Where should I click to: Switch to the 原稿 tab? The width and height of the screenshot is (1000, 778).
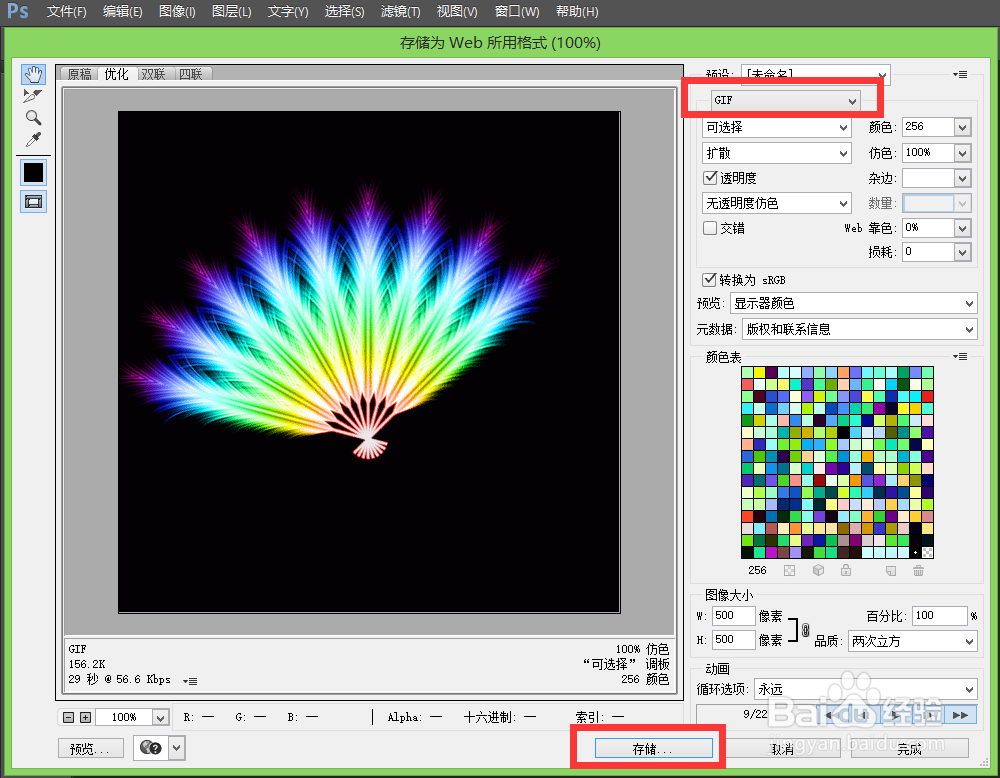[x=80, y=74]
